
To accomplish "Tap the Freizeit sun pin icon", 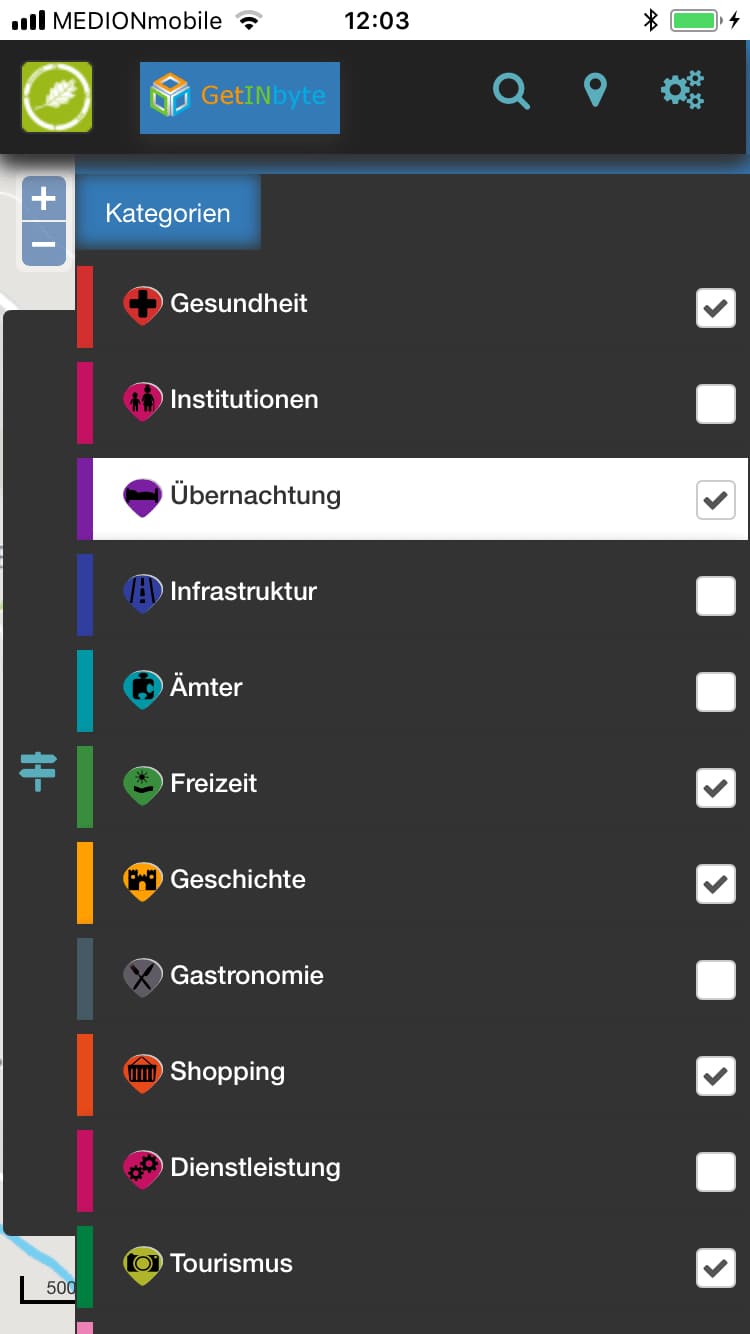I will pyautogui.click(x=142, y=784).
